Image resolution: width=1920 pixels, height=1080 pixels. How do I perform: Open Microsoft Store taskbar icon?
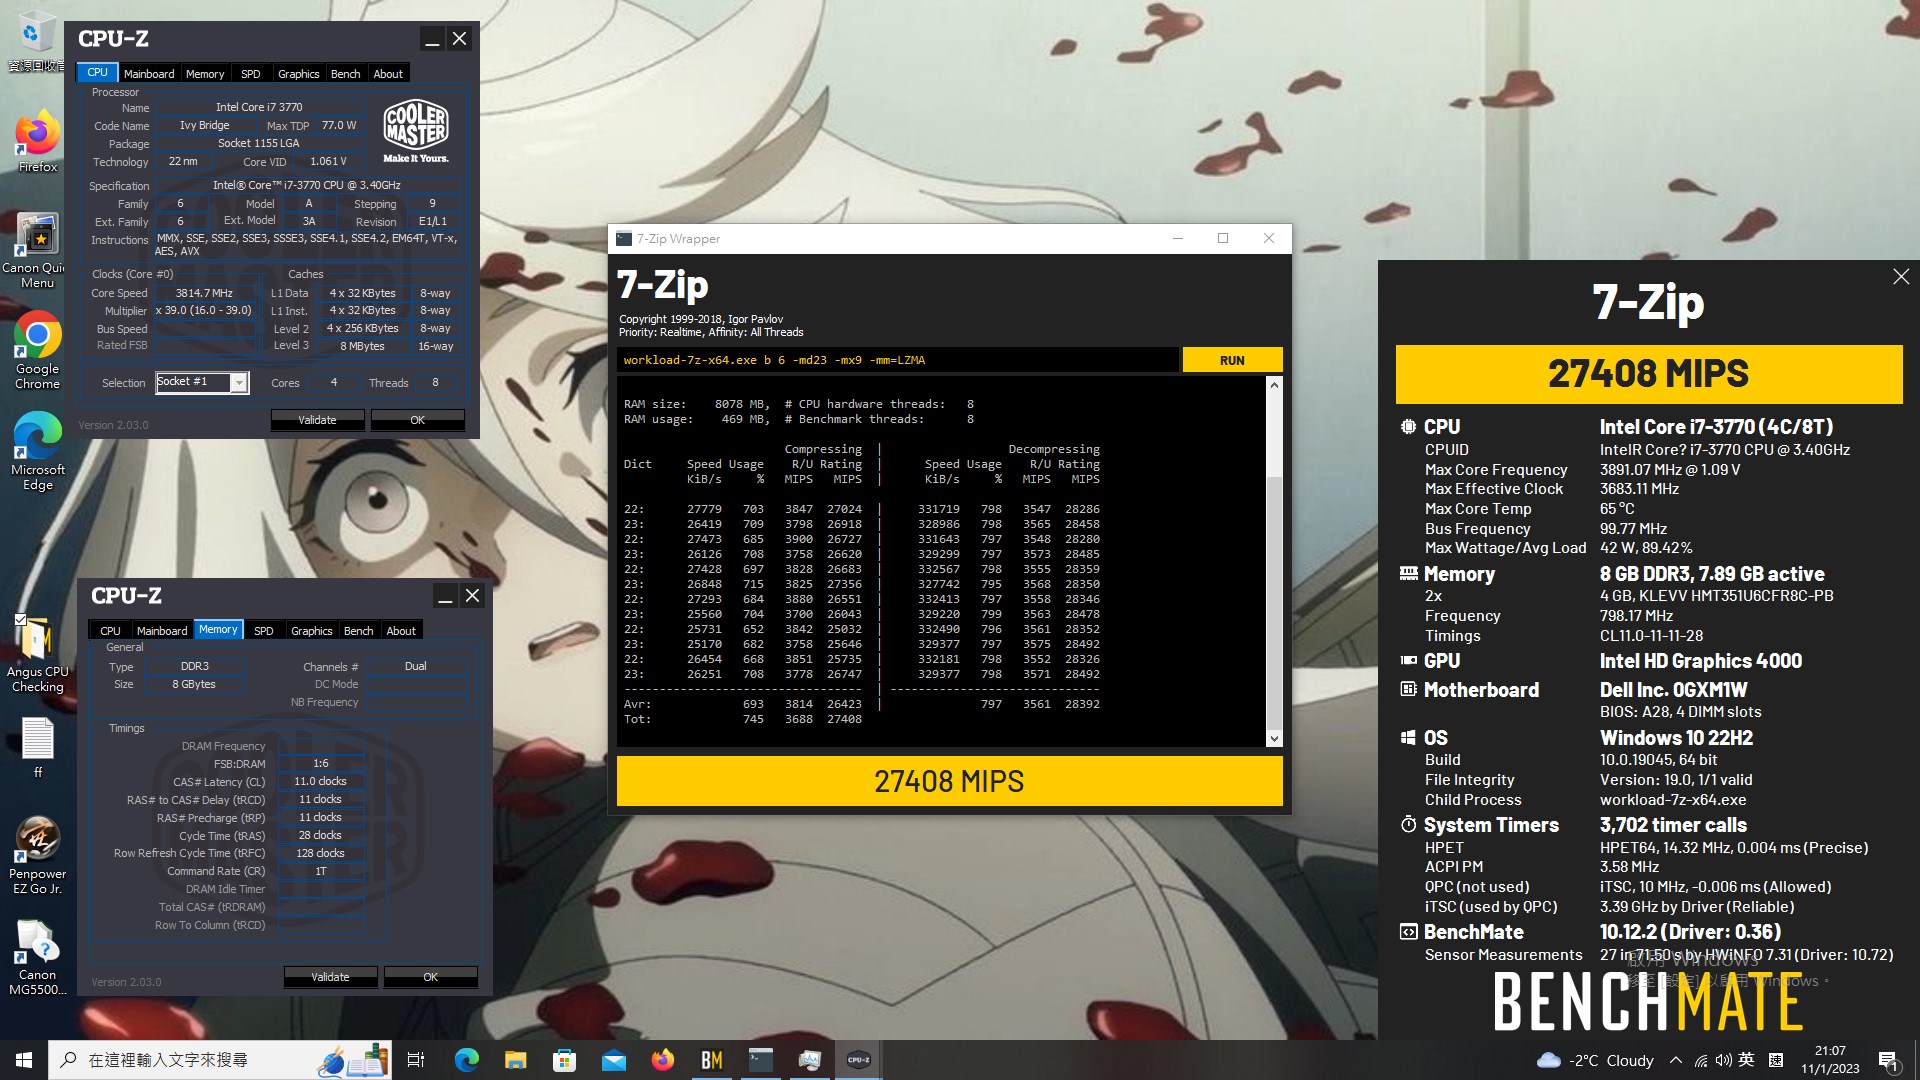point(564,1060)
